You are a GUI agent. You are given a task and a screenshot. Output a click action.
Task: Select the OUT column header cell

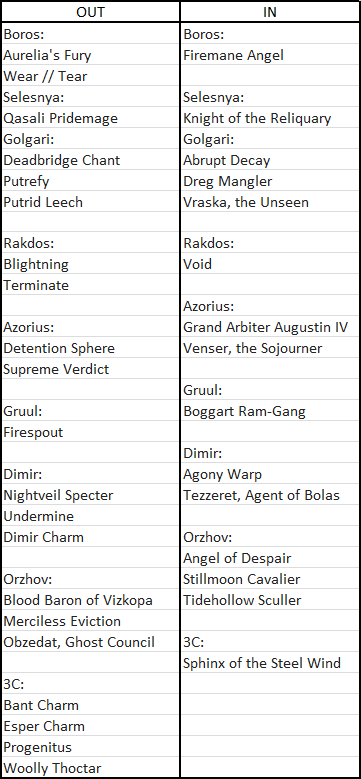[x=90, y=12]
